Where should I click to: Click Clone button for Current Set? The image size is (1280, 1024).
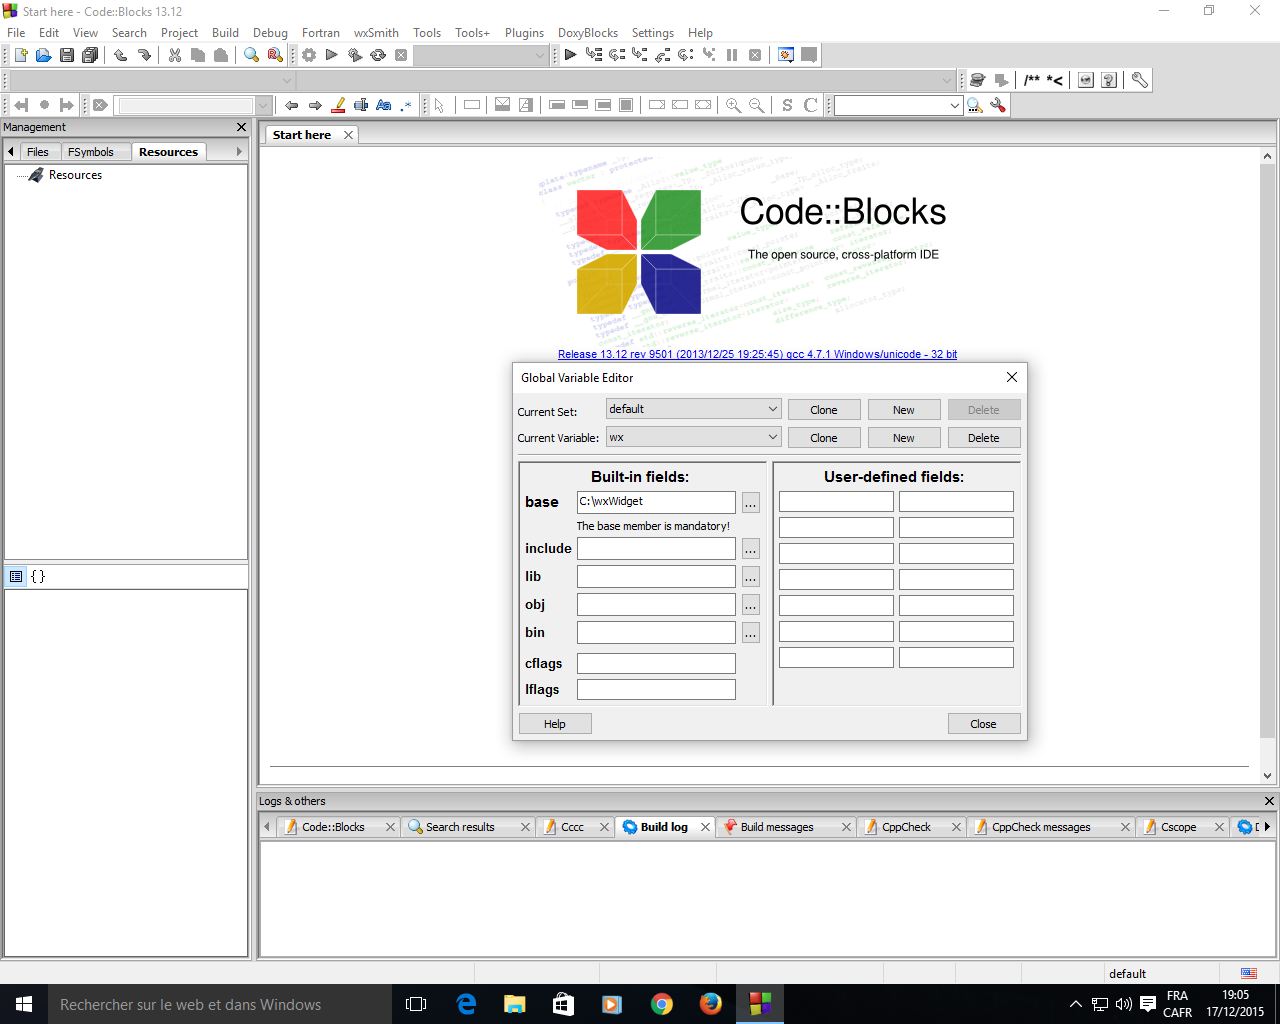click(824, 410)
